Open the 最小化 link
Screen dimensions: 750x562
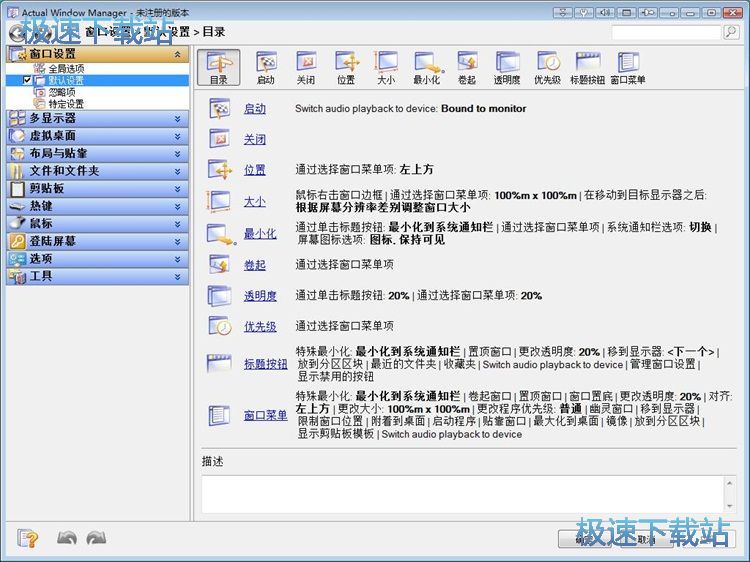pyautogui.click(x=260, y=233)
